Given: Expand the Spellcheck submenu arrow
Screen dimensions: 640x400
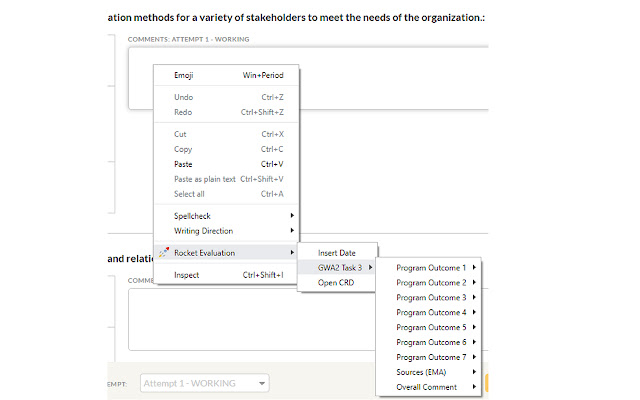Looking at the screenshot, I should tap(292, 216).
